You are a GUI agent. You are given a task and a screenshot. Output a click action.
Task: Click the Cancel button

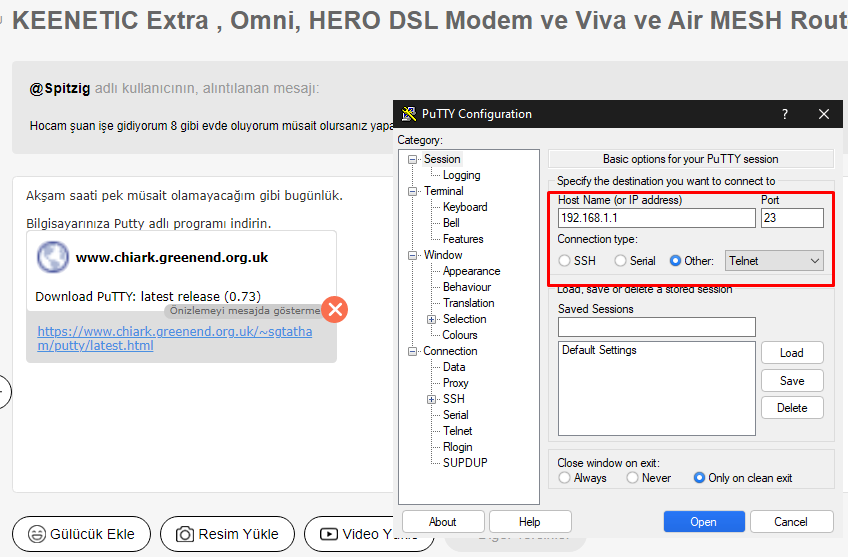pyautogui.click(x=791, y=522)
